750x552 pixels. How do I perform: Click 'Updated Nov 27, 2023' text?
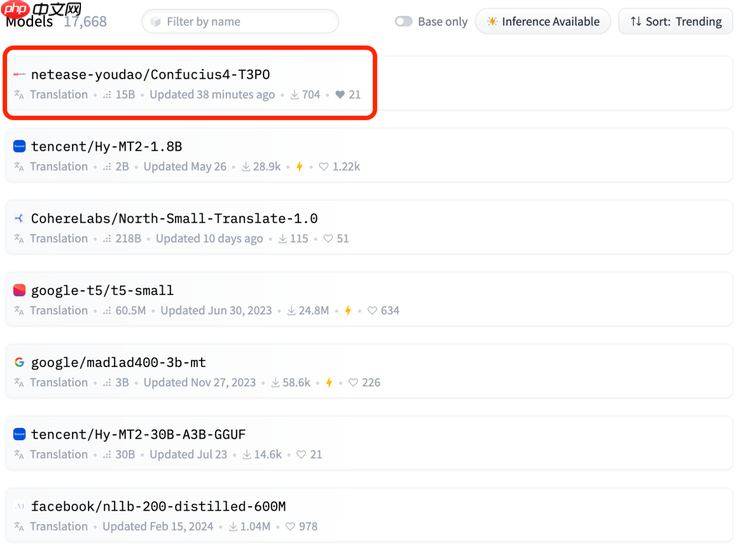(200, 382)
